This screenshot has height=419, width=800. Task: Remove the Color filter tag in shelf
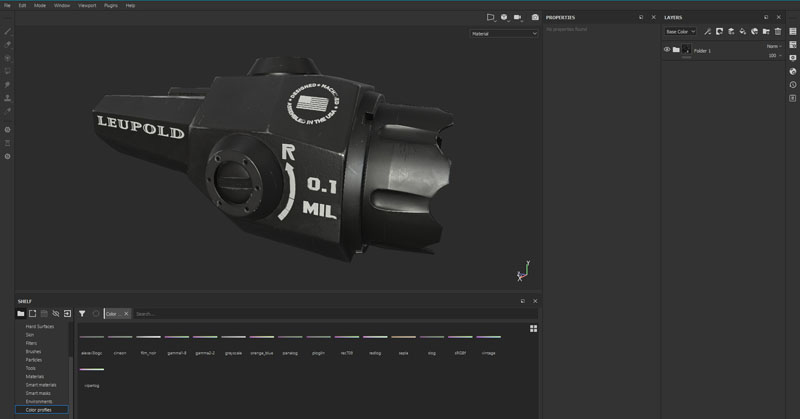[126, 313]
